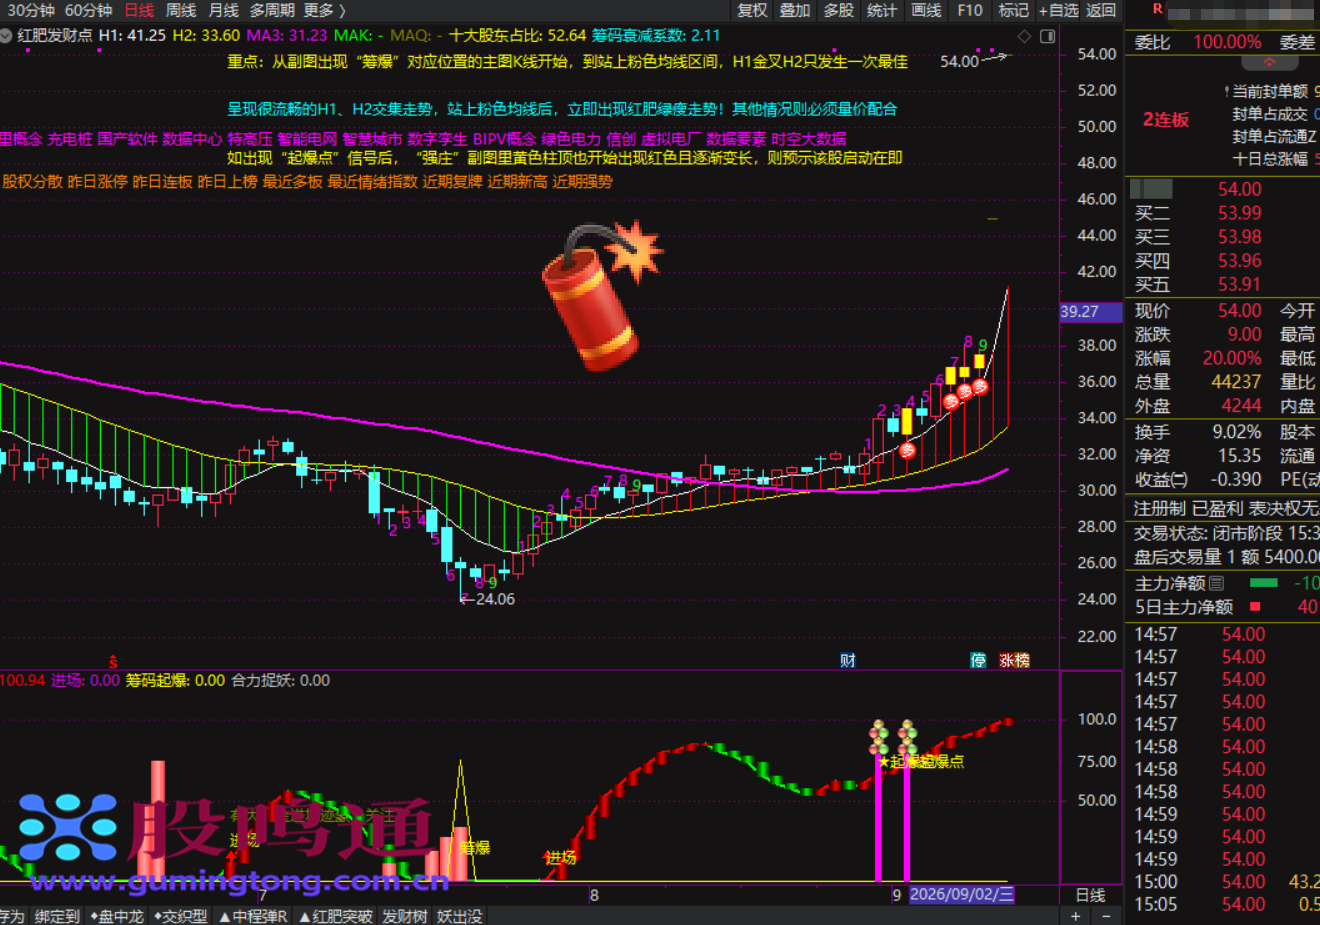Click the red R margin-trading badge
1320x925 pixels.
click(x=1157, y=9)
